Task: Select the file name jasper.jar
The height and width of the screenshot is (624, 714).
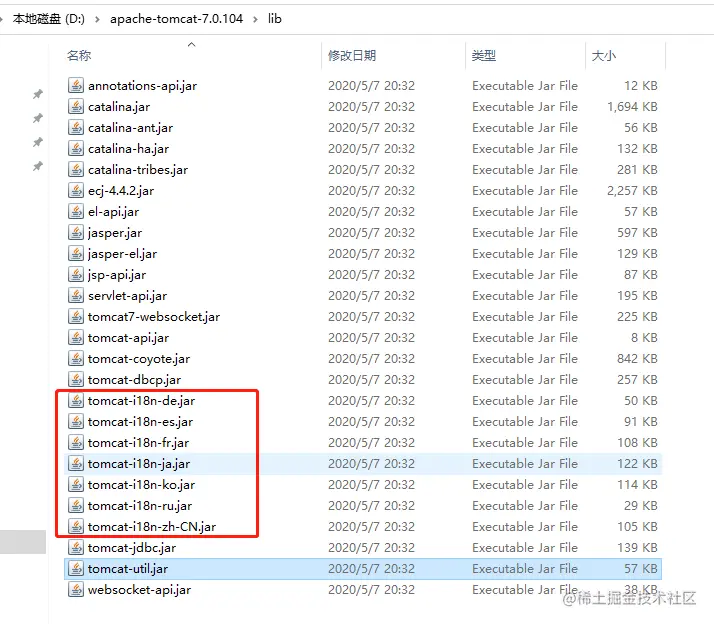Action: coord(115,233)
